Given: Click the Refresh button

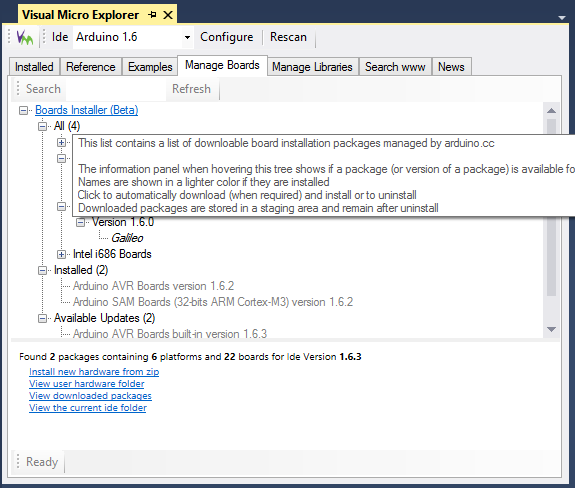Looking at the screenshot, I should (x=191, y=89).
